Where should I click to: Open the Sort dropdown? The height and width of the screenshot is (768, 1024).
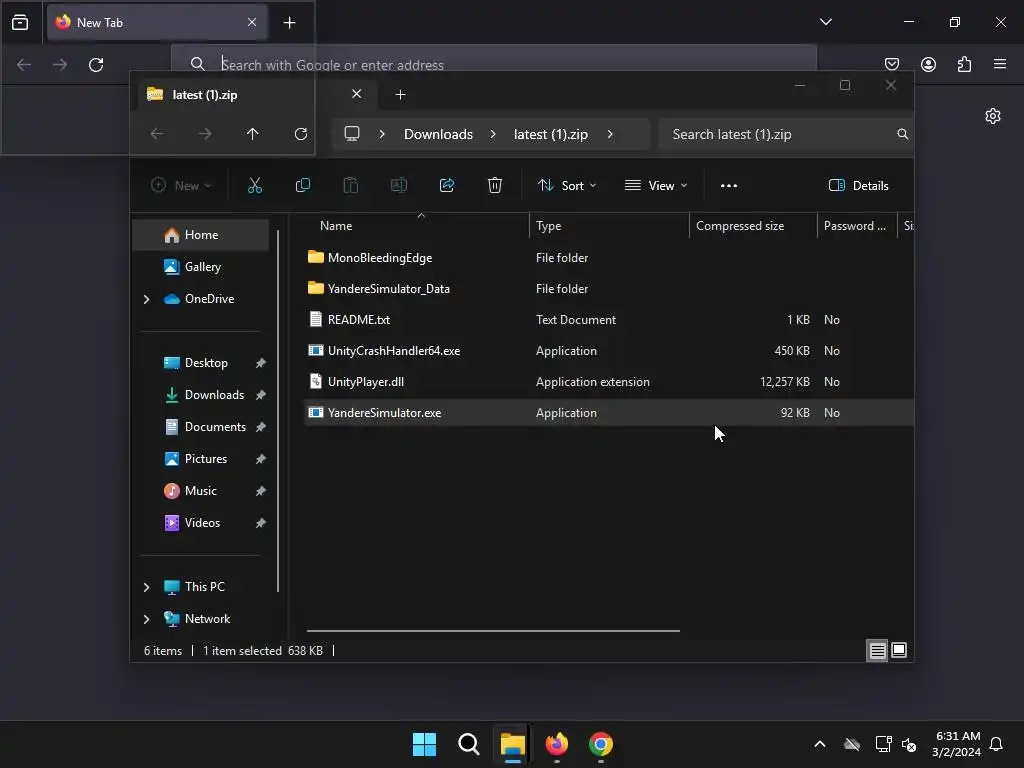567,185
